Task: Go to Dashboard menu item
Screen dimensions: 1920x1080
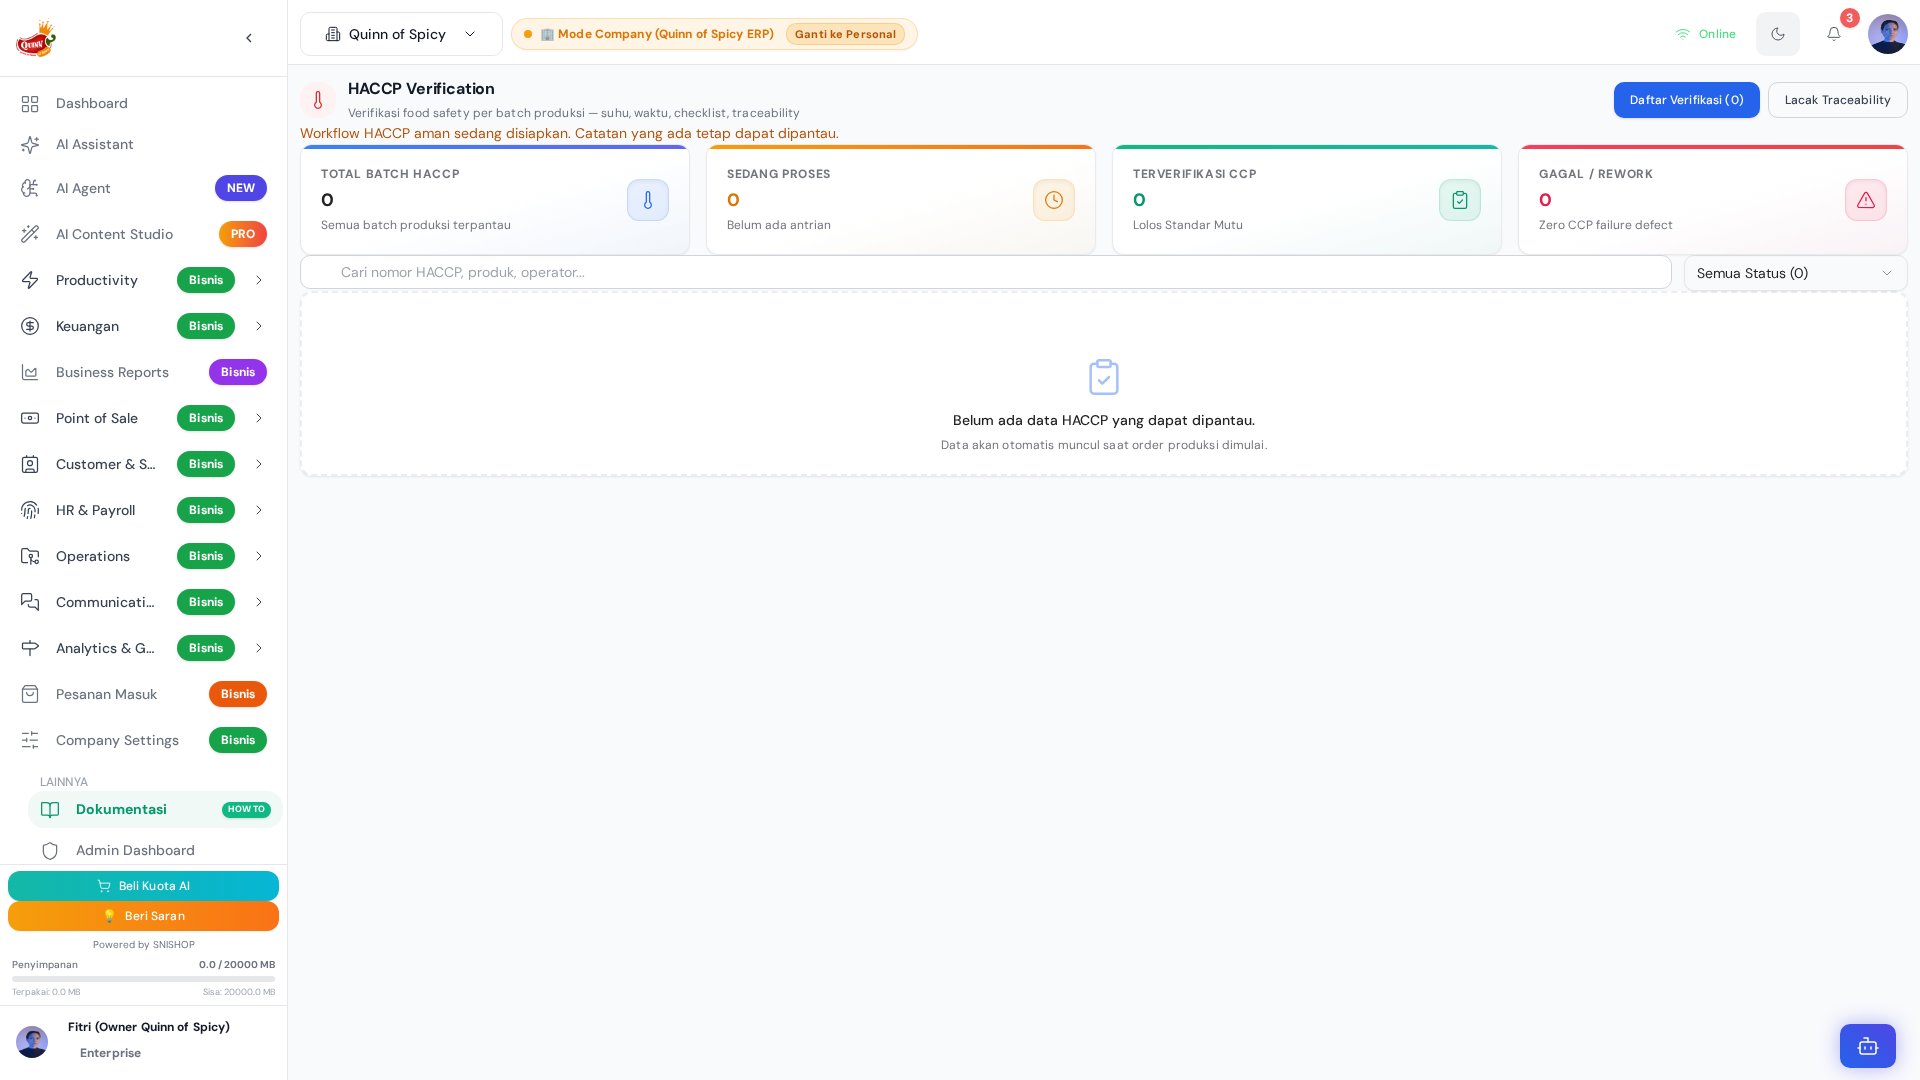Action: click(143, 104)
